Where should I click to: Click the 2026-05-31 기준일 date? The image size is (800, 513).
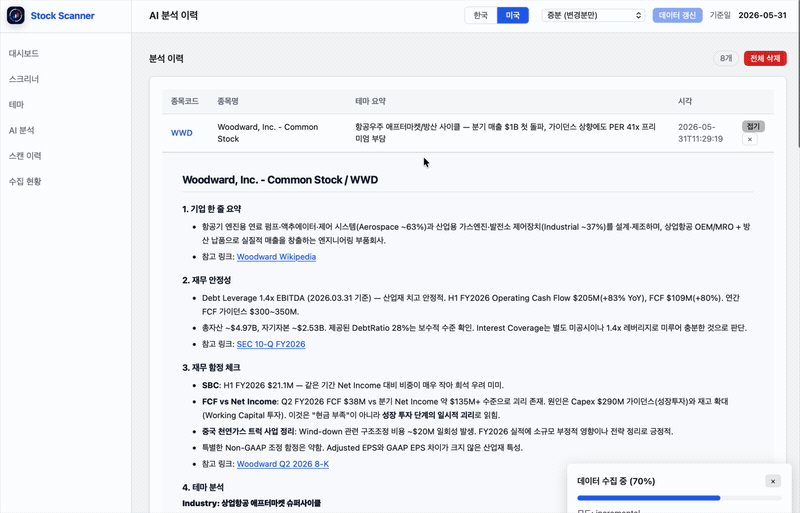click(x=762, y=15)
